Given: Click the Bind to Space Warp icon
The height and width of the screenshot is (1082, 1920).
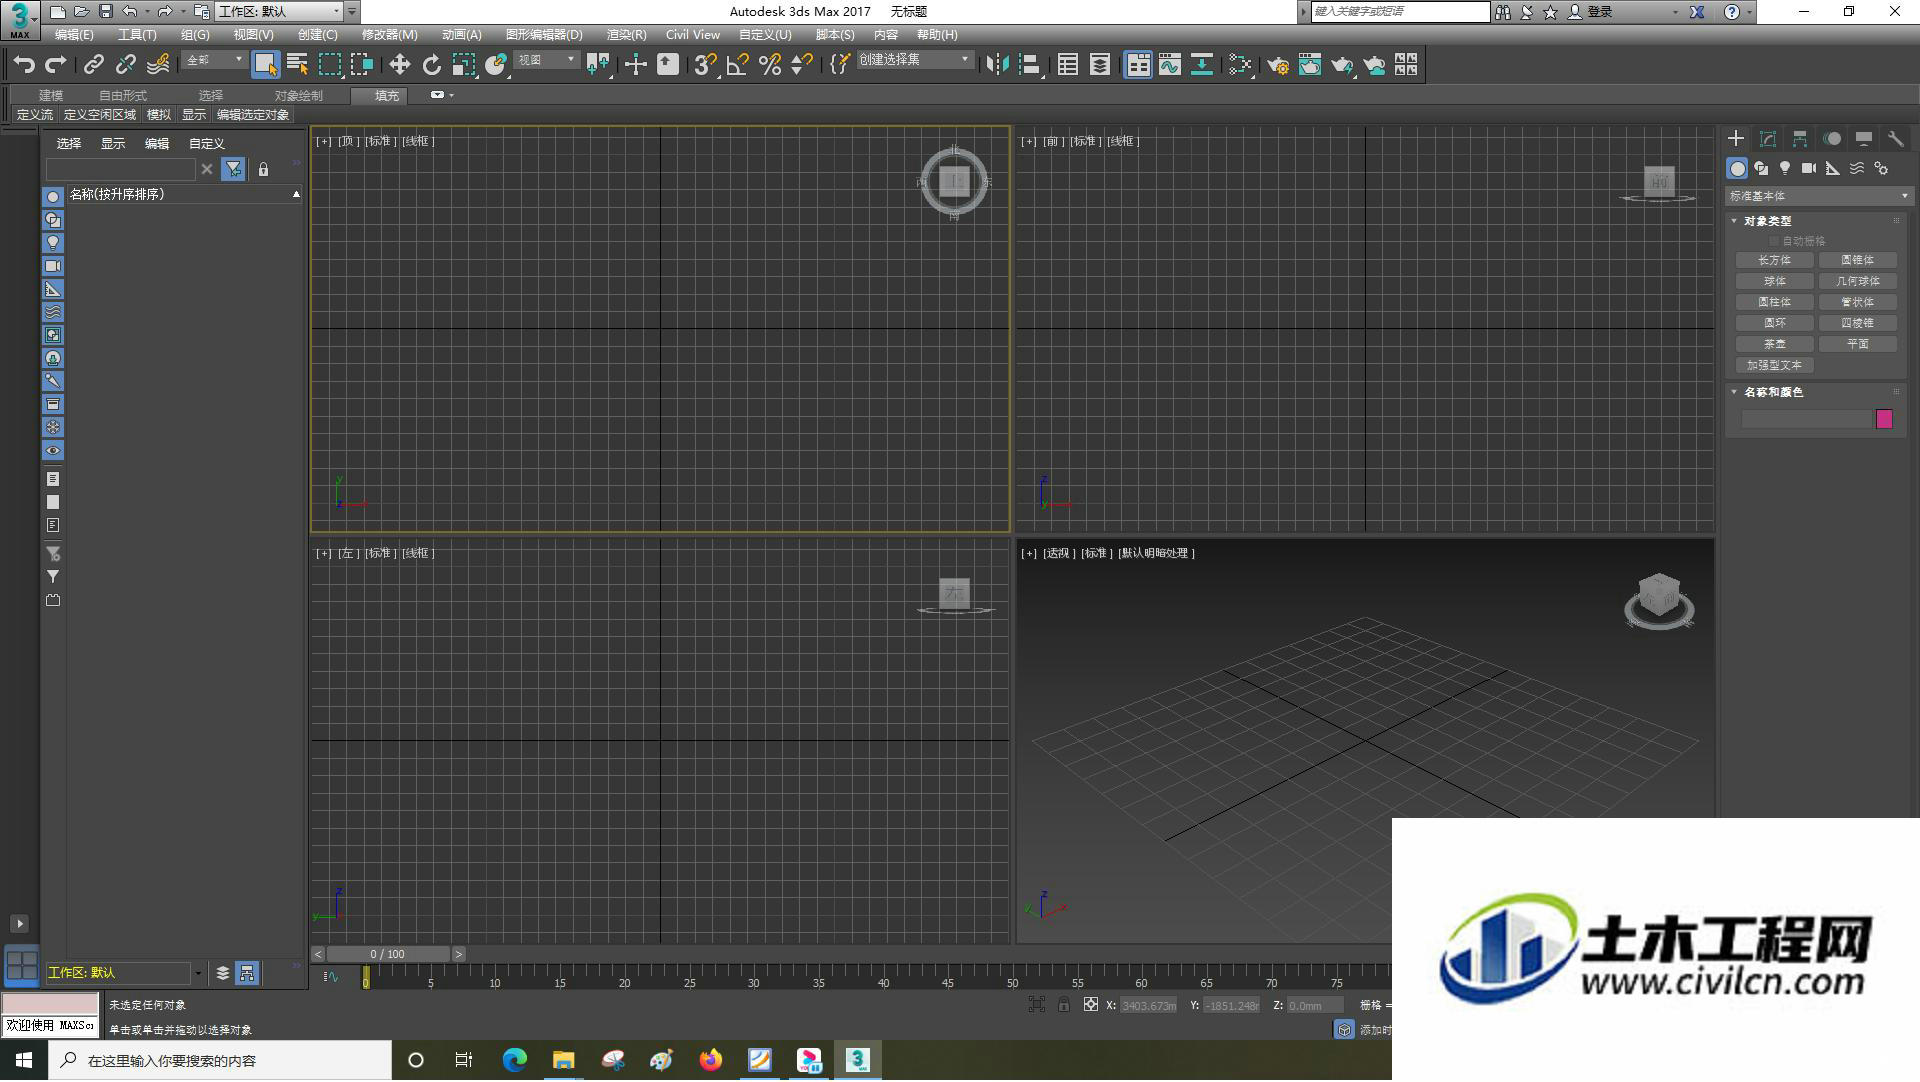Looking at the screenshot, I should 158,65.
